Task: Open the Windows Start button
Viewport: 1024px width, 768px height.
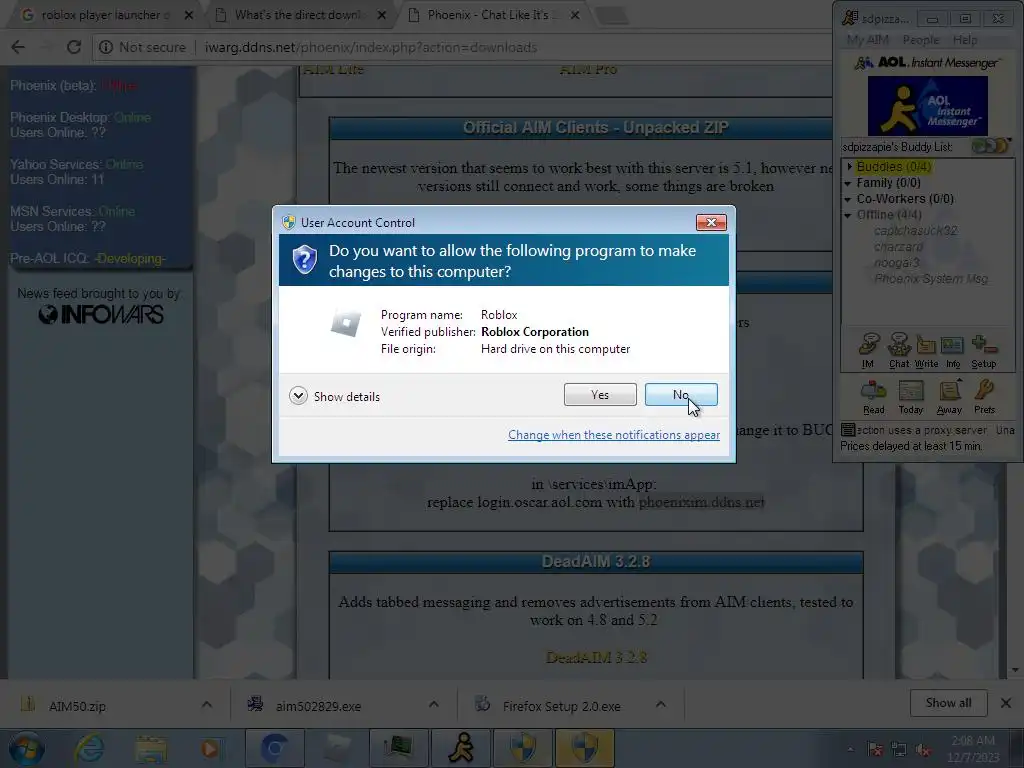Action: pyautogui.click(x=26, y=748)
